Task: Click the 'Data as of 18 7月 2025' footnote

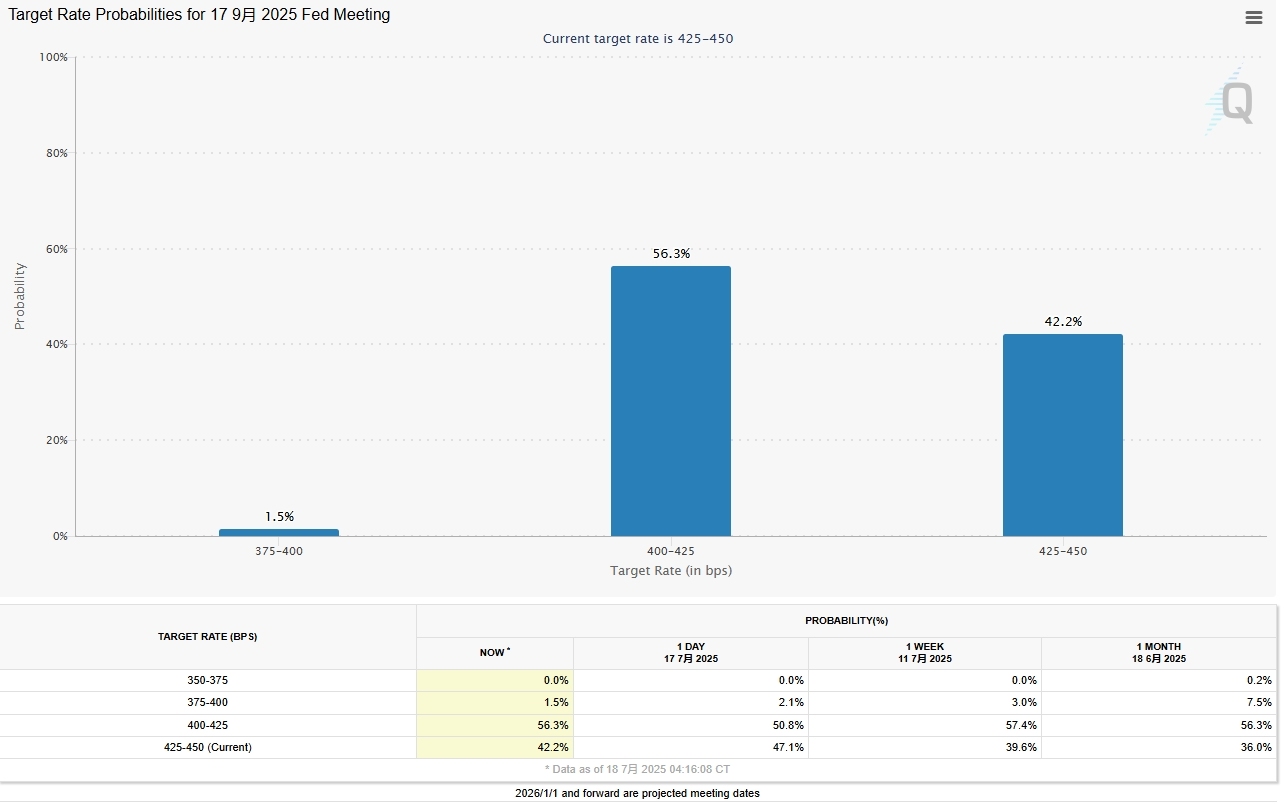Action: 638,769
